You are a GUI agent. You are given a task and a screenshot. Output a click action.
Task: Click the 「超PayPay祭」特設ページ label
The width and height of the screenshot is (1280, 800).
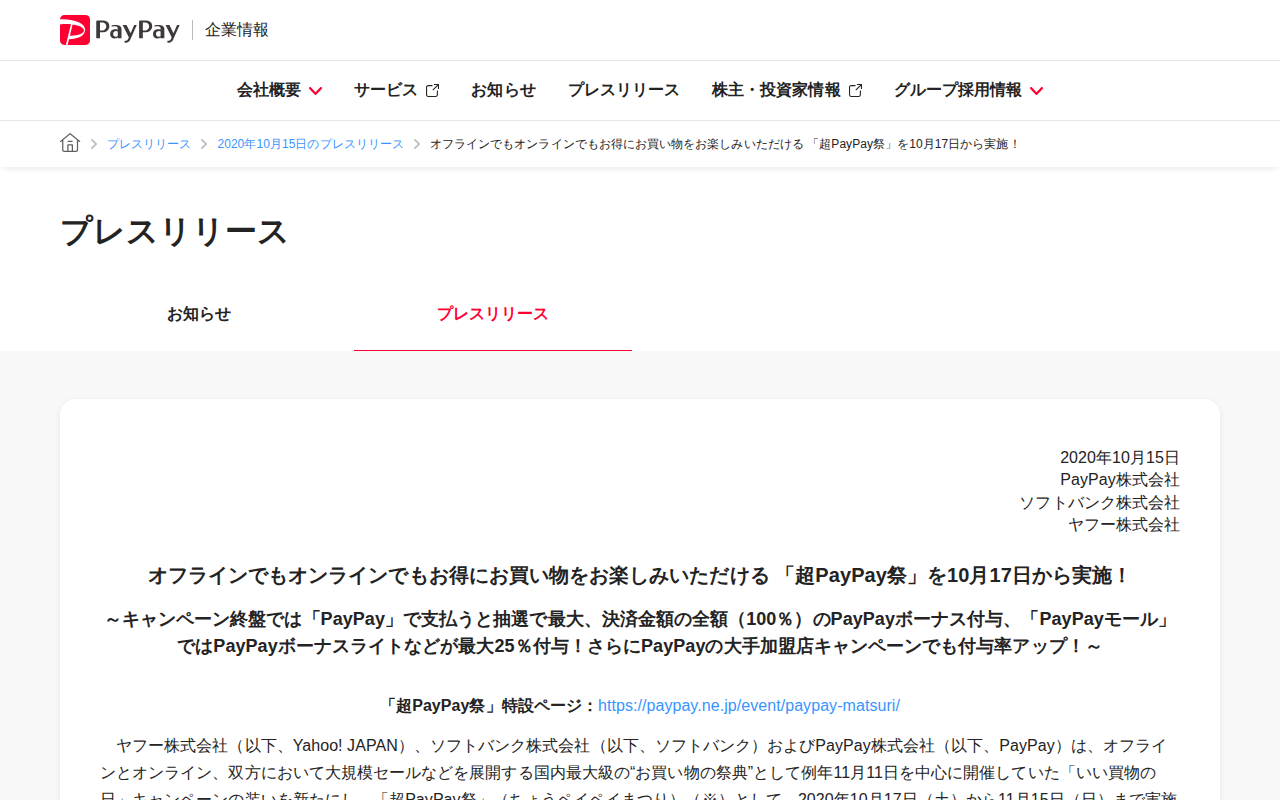click(489, 705)
